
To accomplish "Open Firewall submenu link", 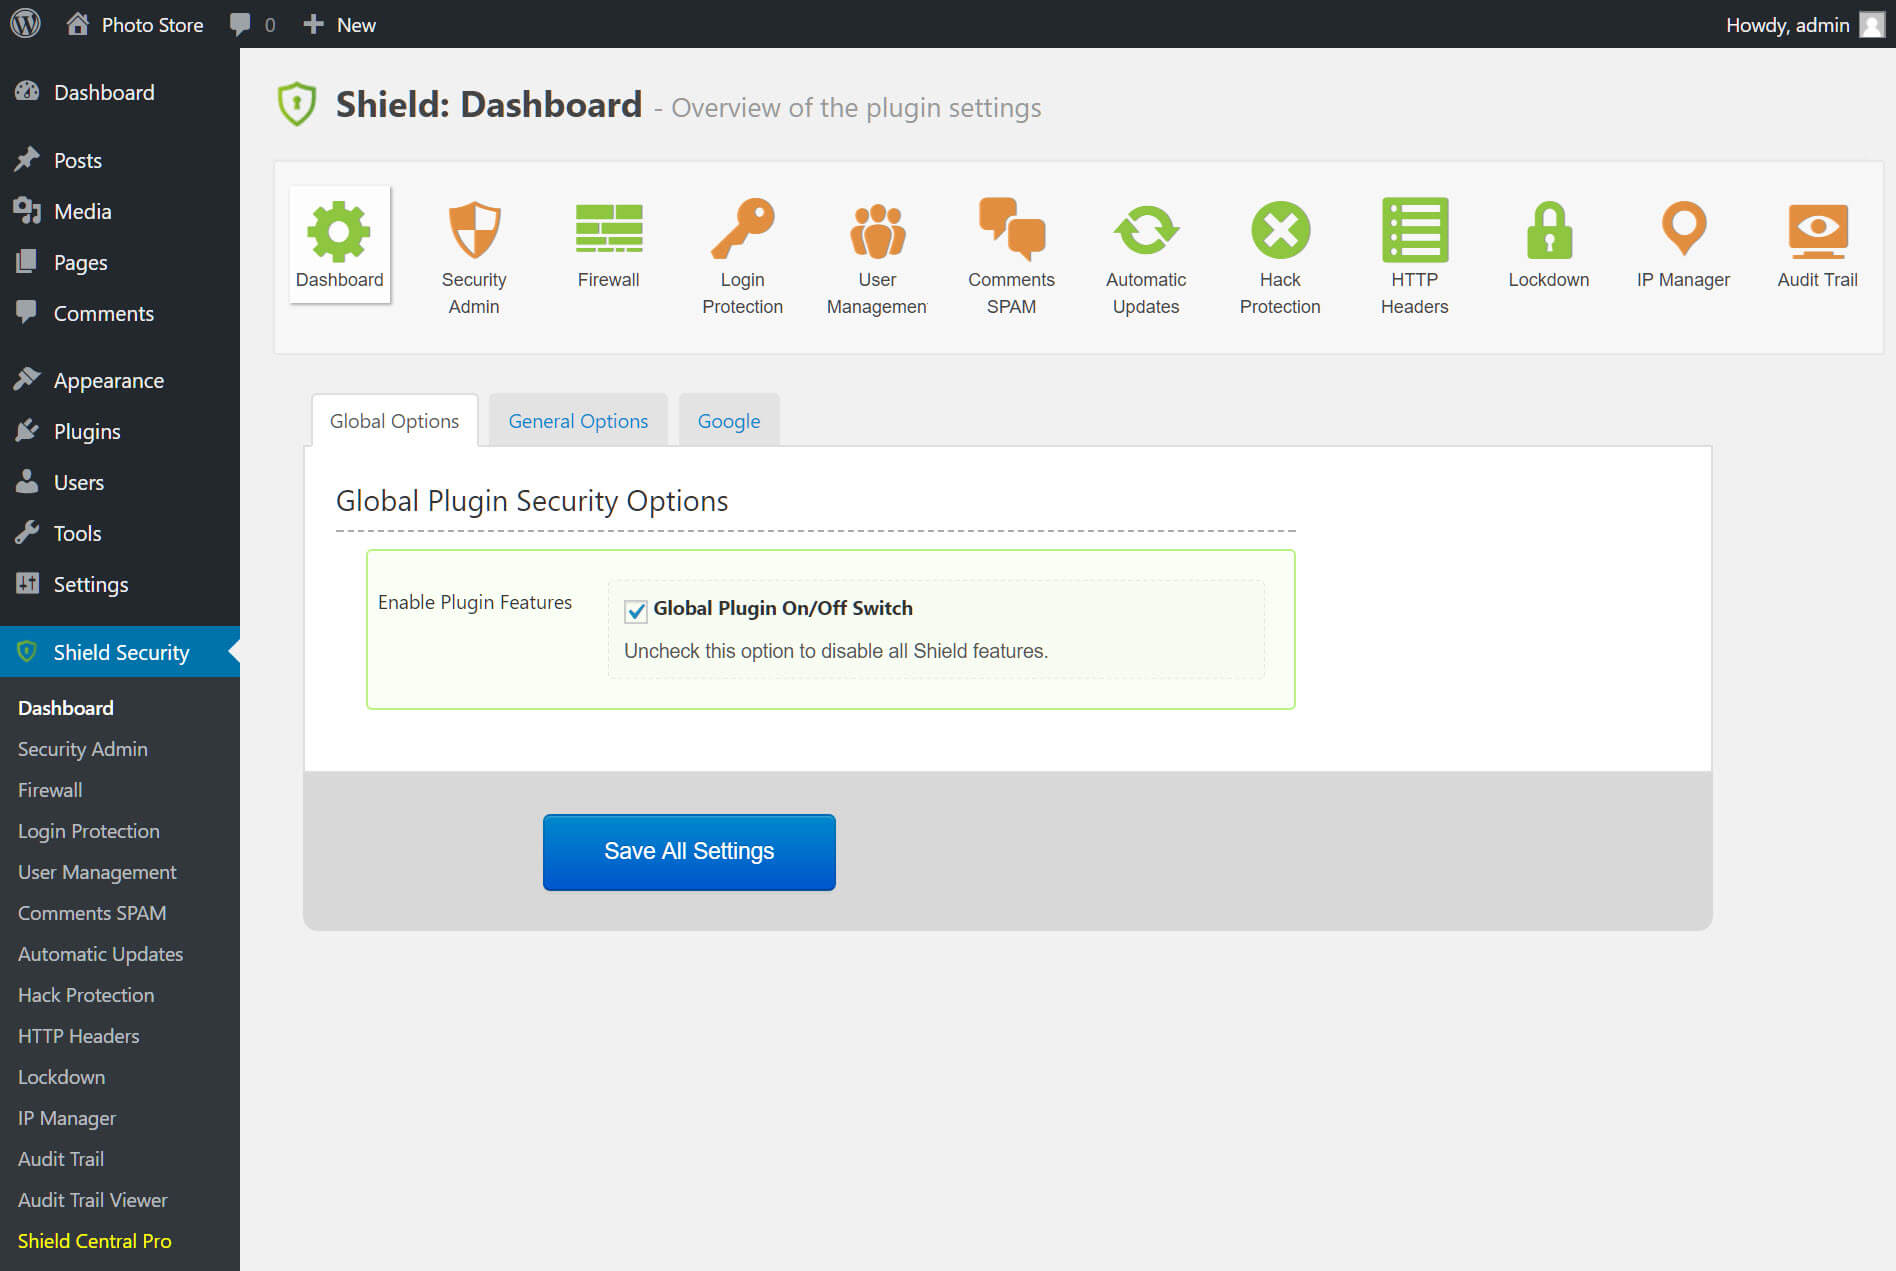I will (50, 790).
